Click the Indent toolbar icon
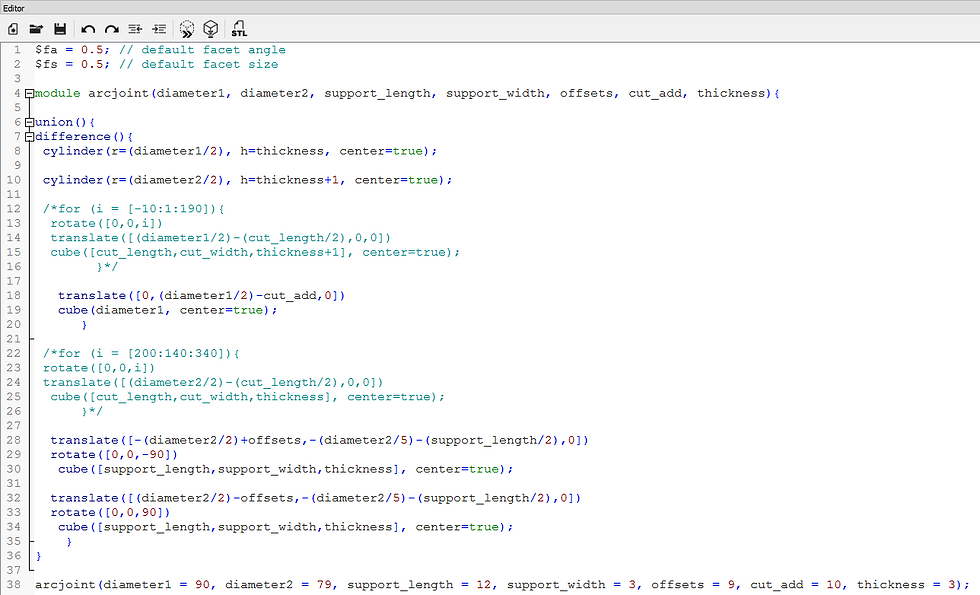 pyautogui.click(x=159, y=29)
